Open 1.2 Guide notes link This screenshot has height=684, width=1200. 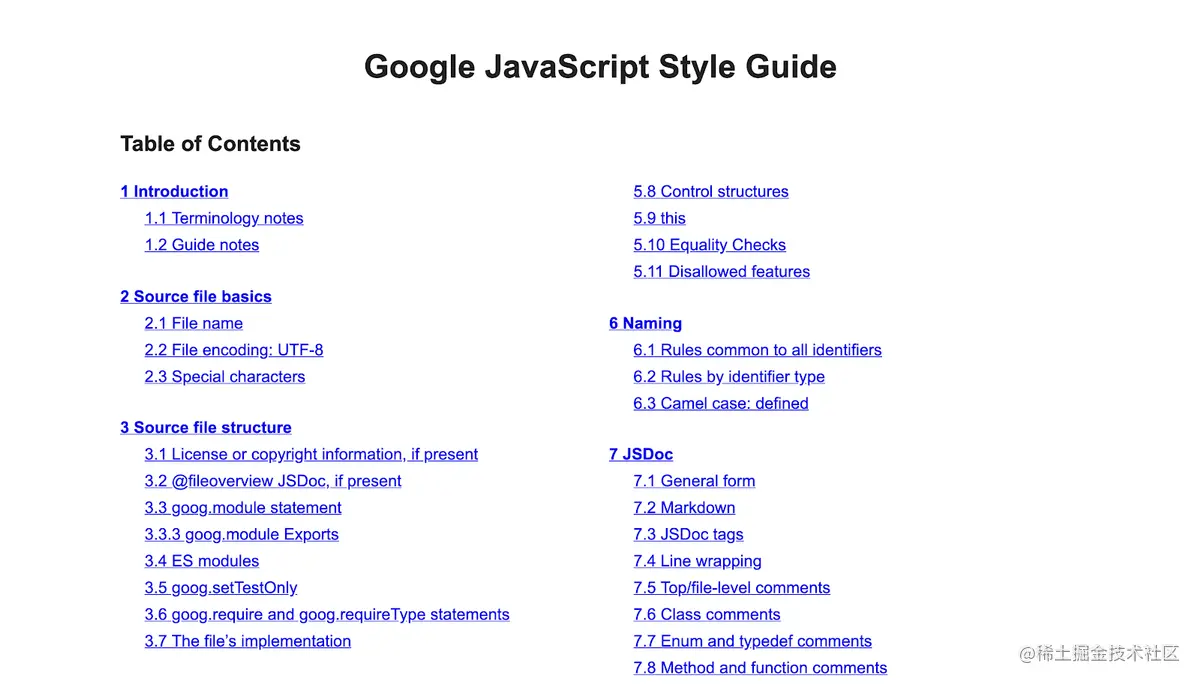(x=202, y=245)
